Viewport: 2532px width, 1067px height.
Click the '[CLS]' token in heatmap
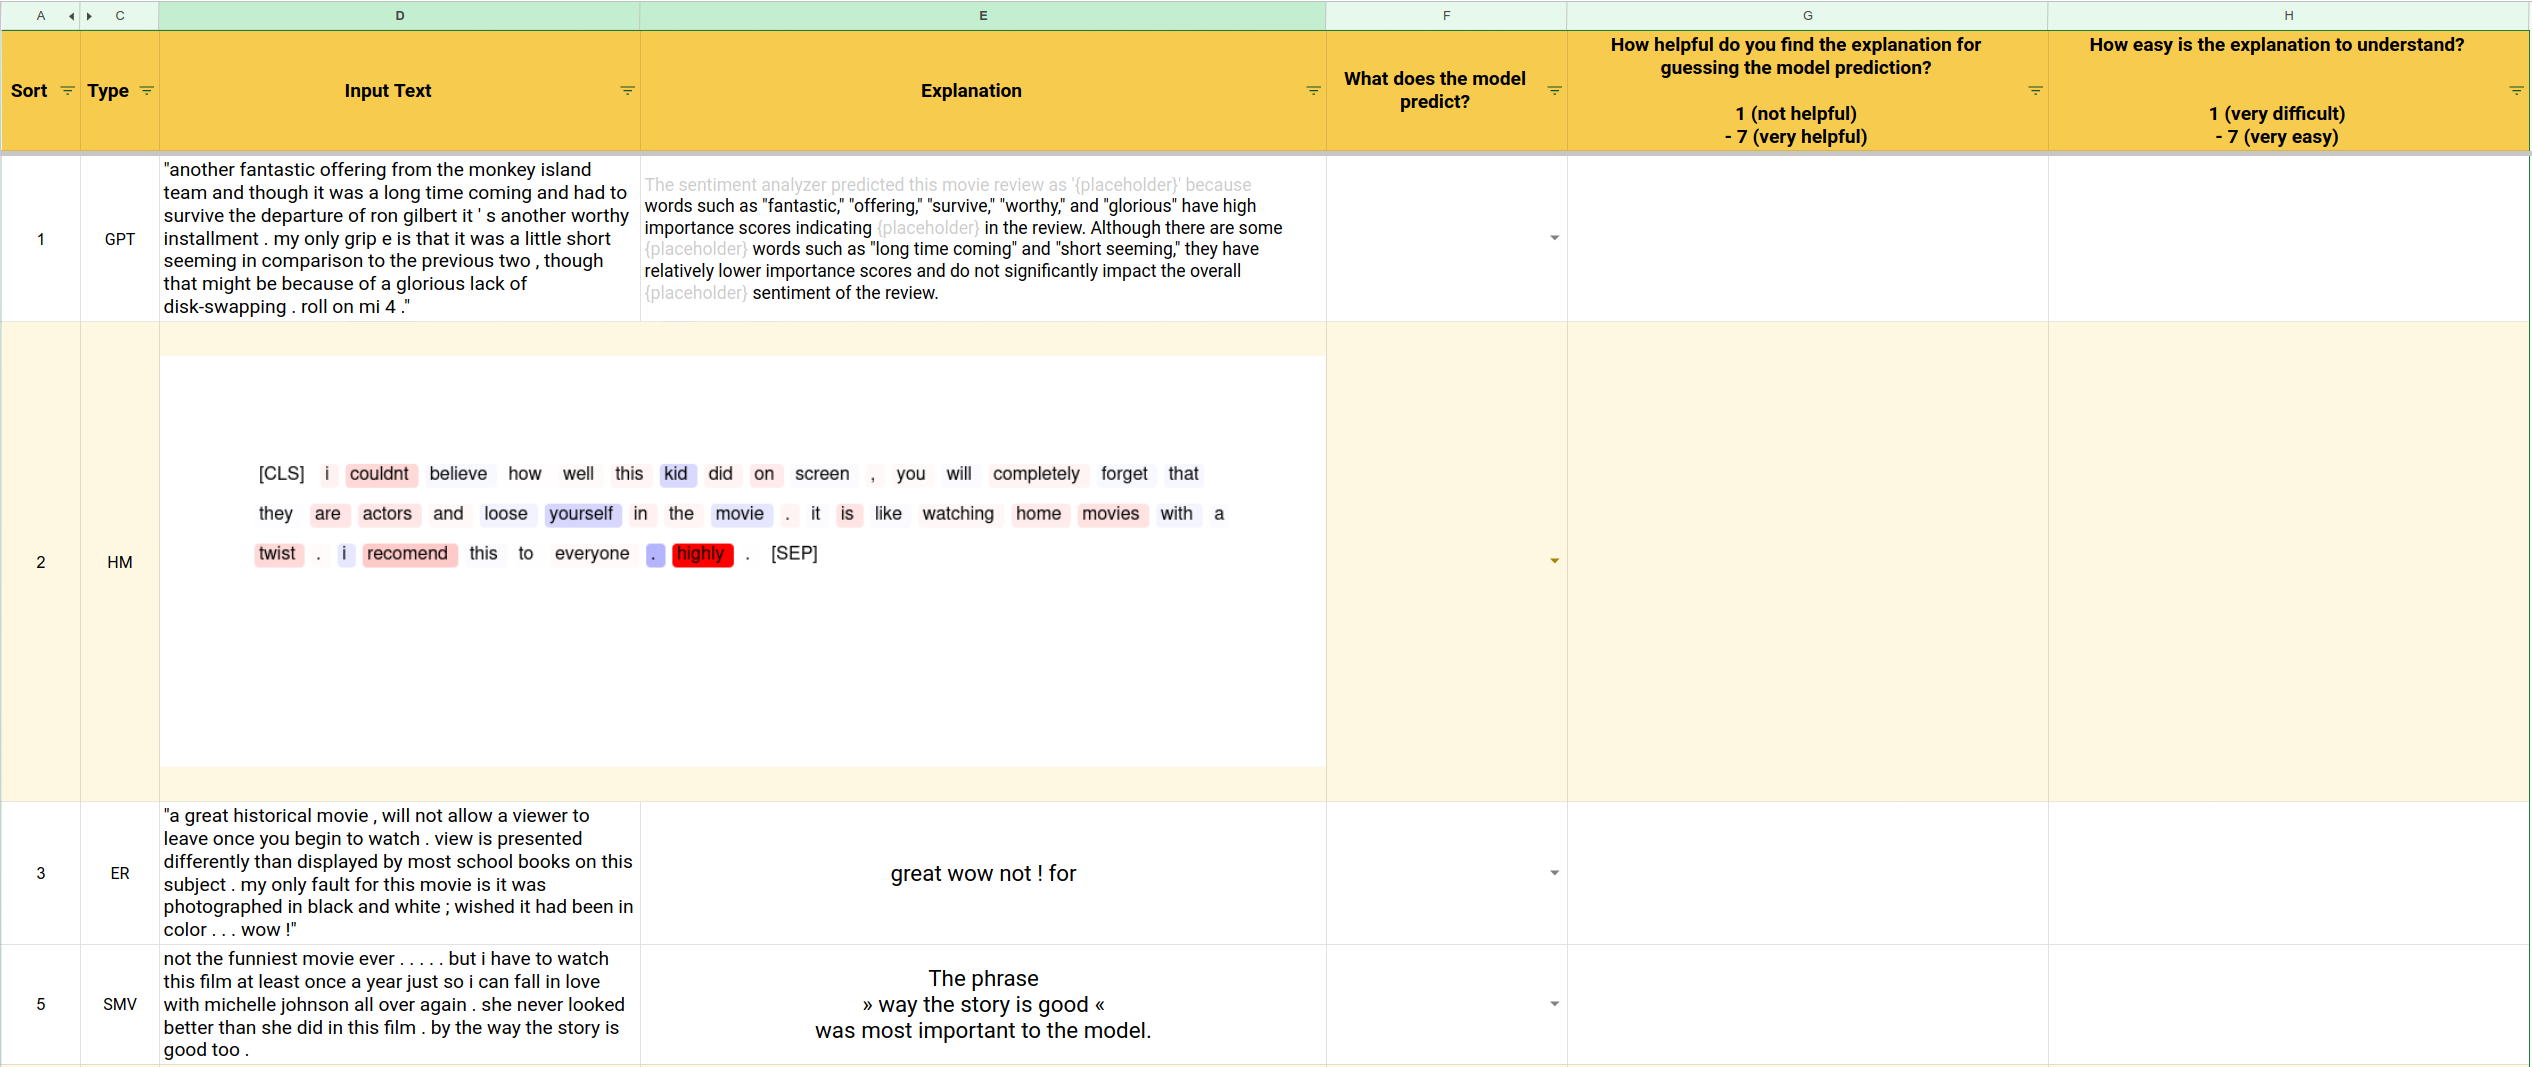click(x=282, y=474)
